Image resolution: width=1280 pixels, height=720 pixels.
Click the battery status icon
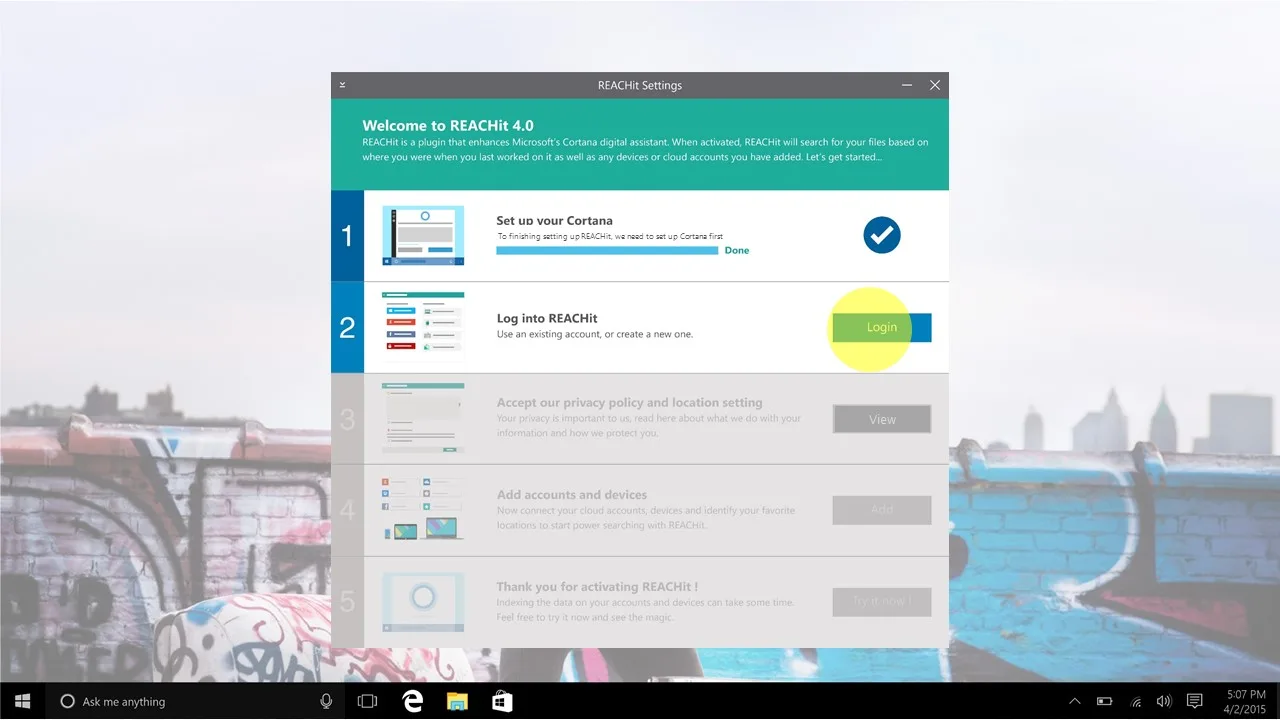click(1105, 701)
